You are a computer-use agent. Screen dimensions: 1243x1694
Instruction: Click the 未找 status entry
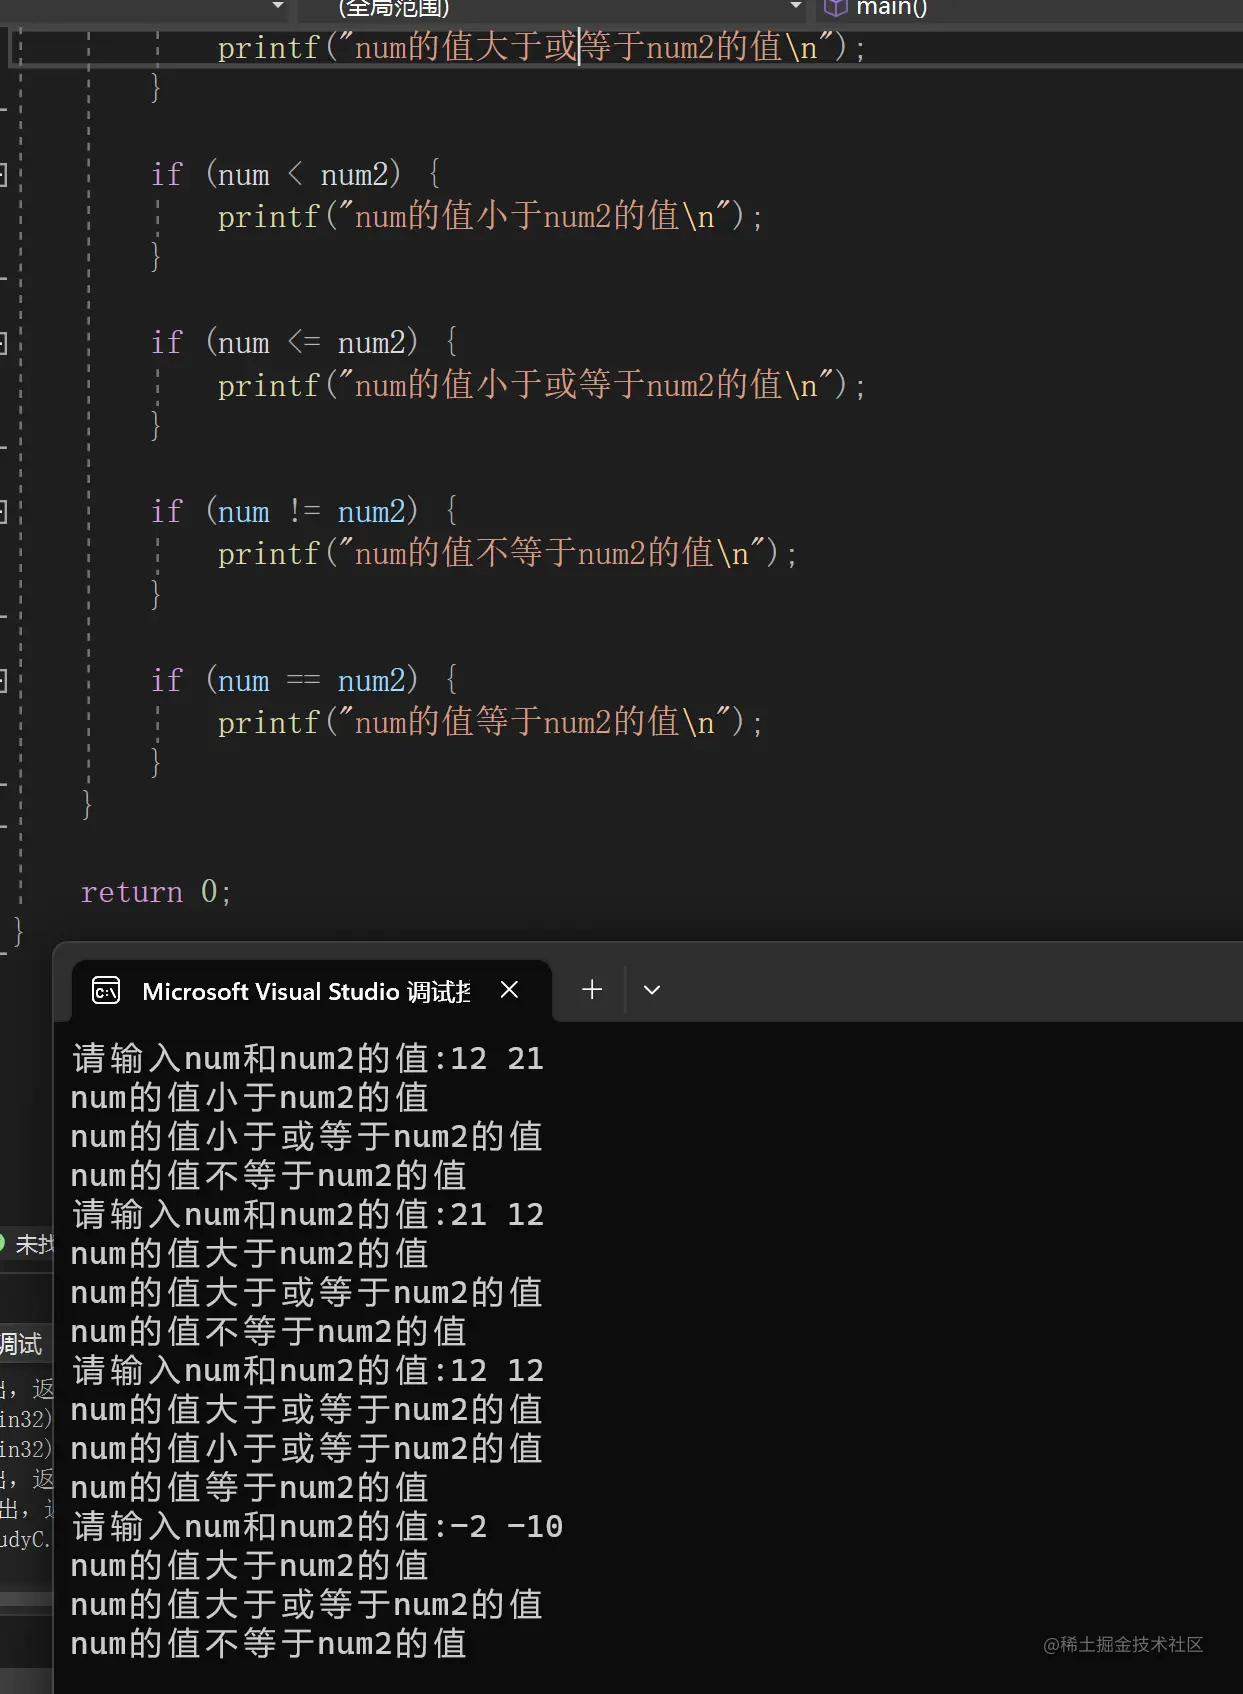click(34, 1244)
